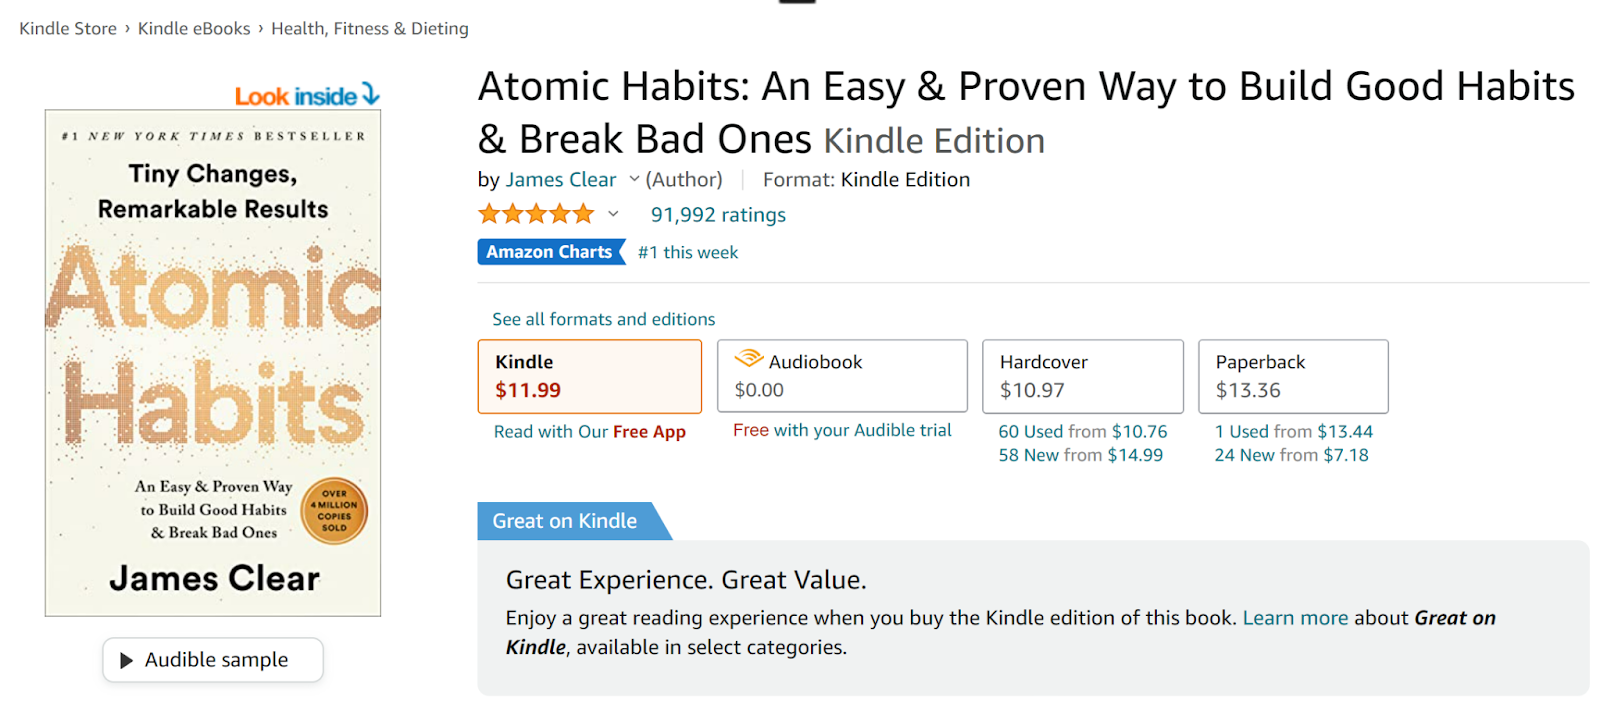Go to Health, Fitness & Dieting category

369,29
